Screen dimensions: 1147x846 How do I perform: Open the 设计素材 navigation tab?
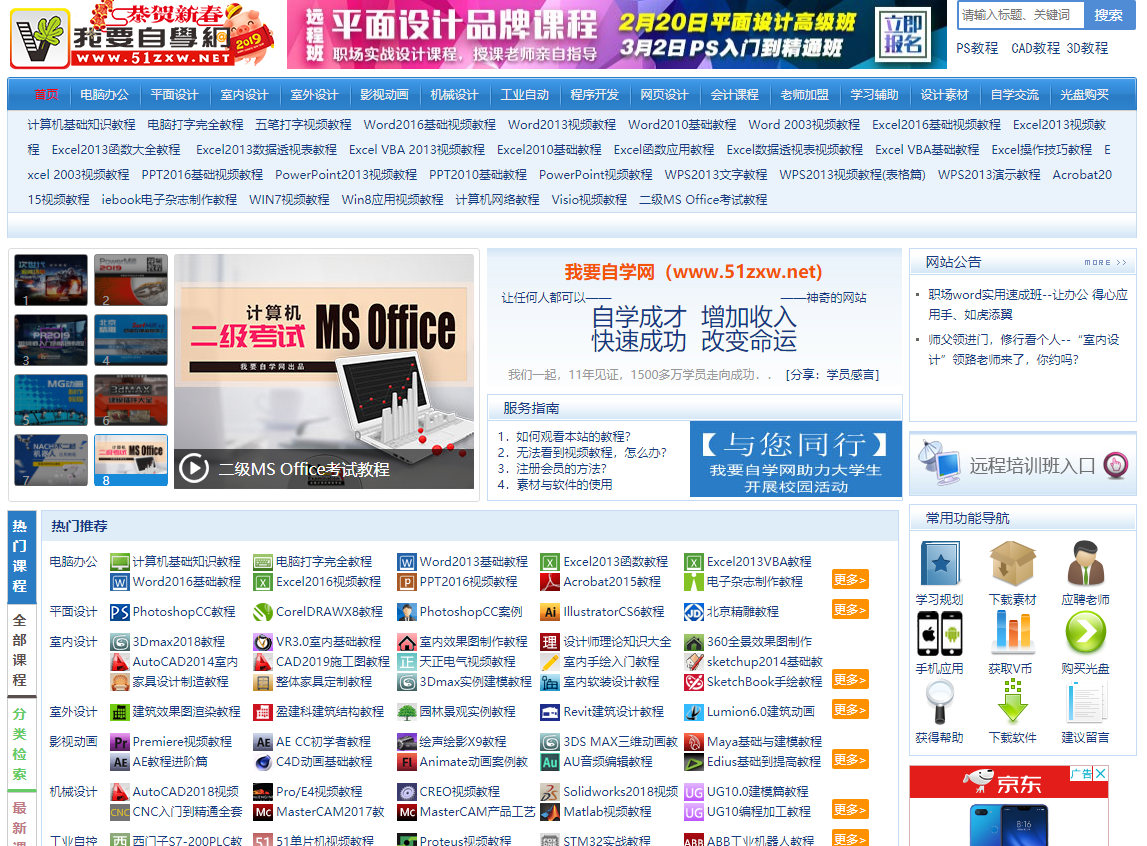point(944,94)
